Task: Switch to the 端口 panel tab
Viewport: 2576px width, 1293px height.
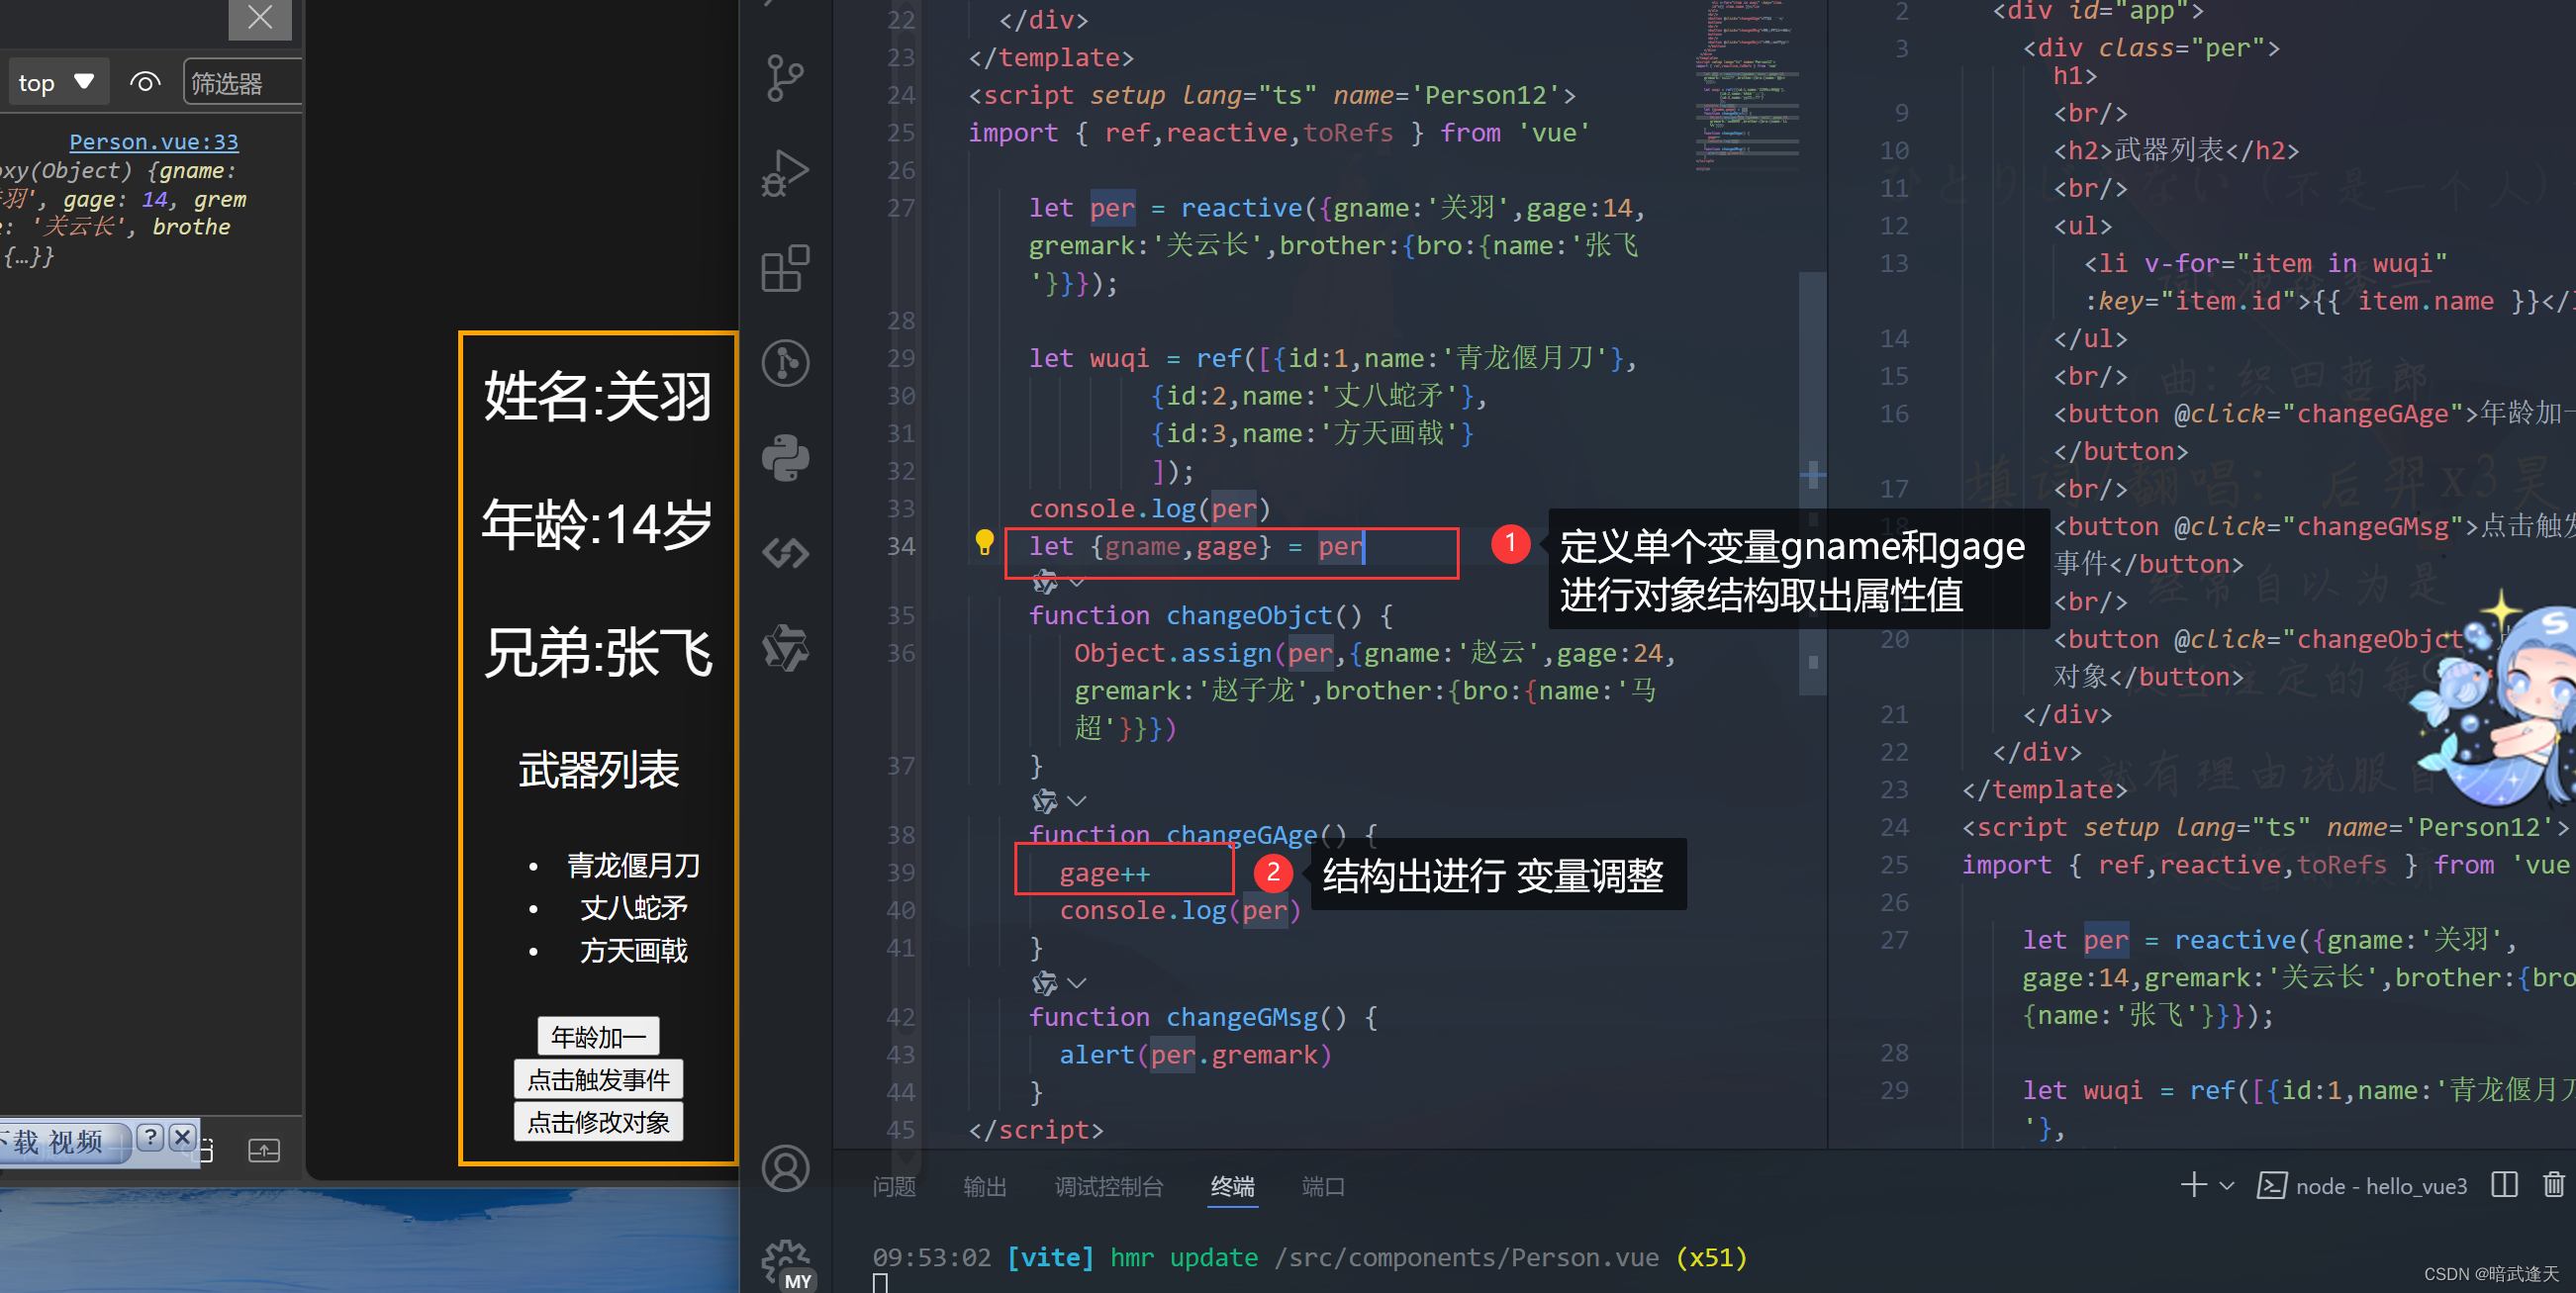Action: [1322, 1186]
